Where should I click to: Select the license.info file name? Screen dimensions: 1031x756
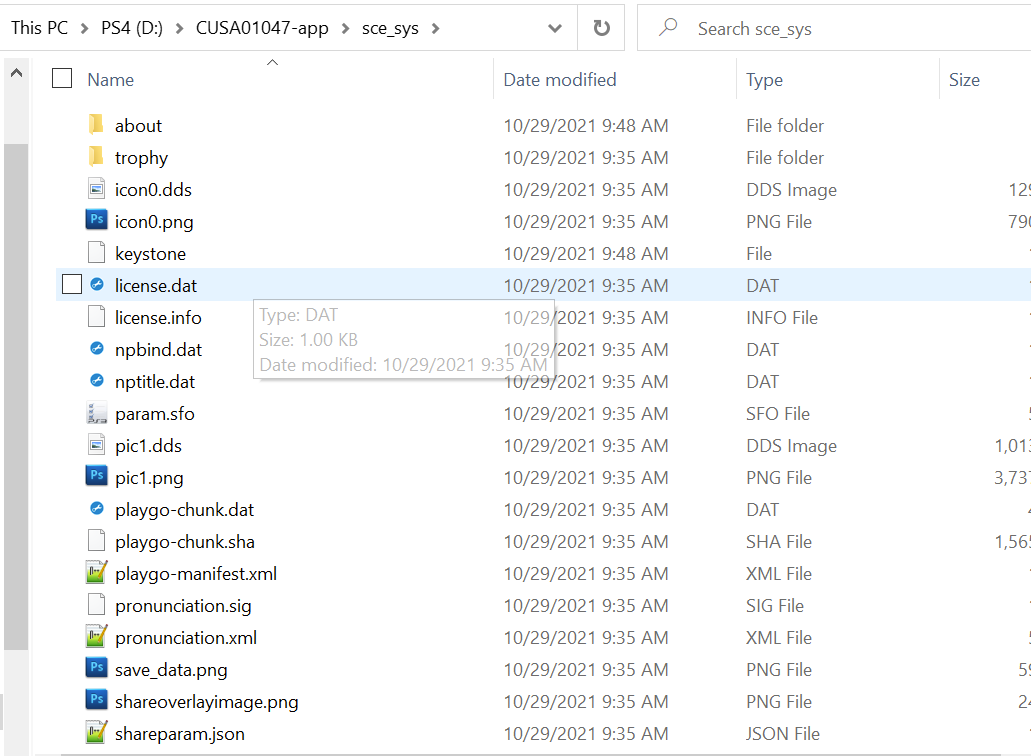tap(158, 318)
